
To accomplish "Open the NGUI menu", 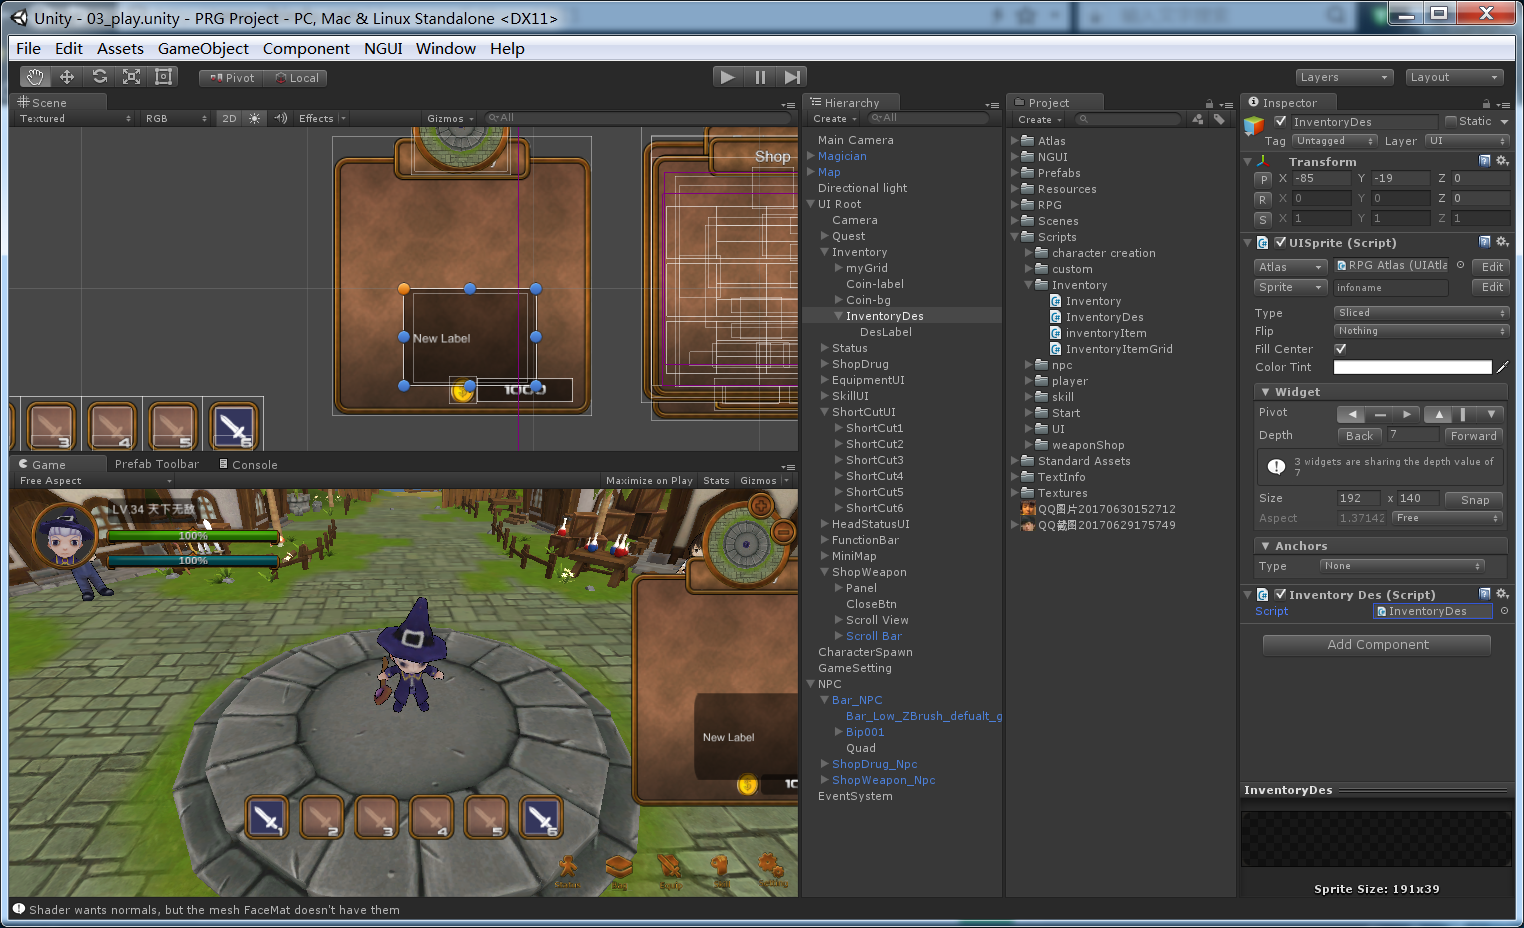I will (x=383, y=48).
